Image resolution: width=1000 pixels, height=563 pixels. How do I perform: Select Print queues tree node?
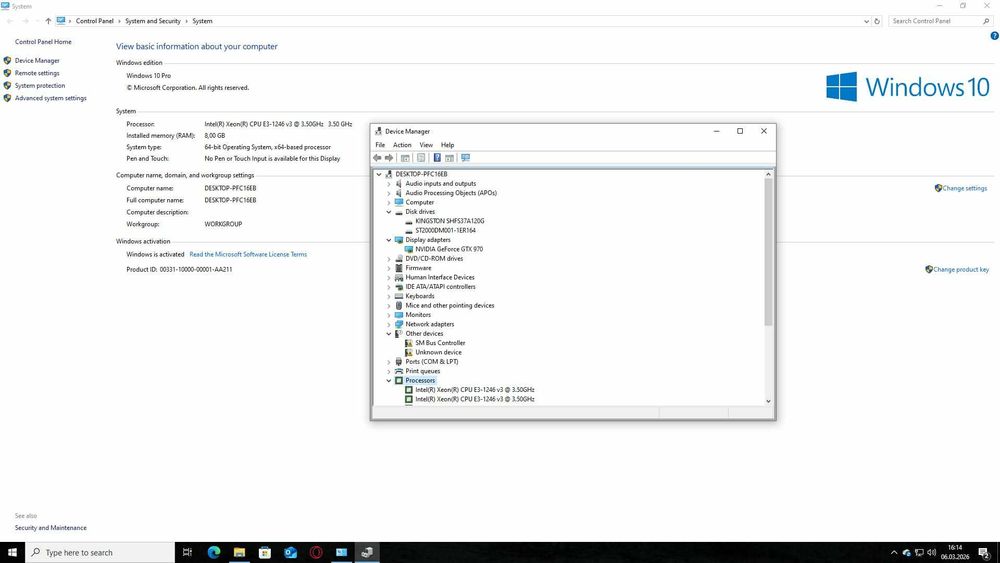point(422,371)
